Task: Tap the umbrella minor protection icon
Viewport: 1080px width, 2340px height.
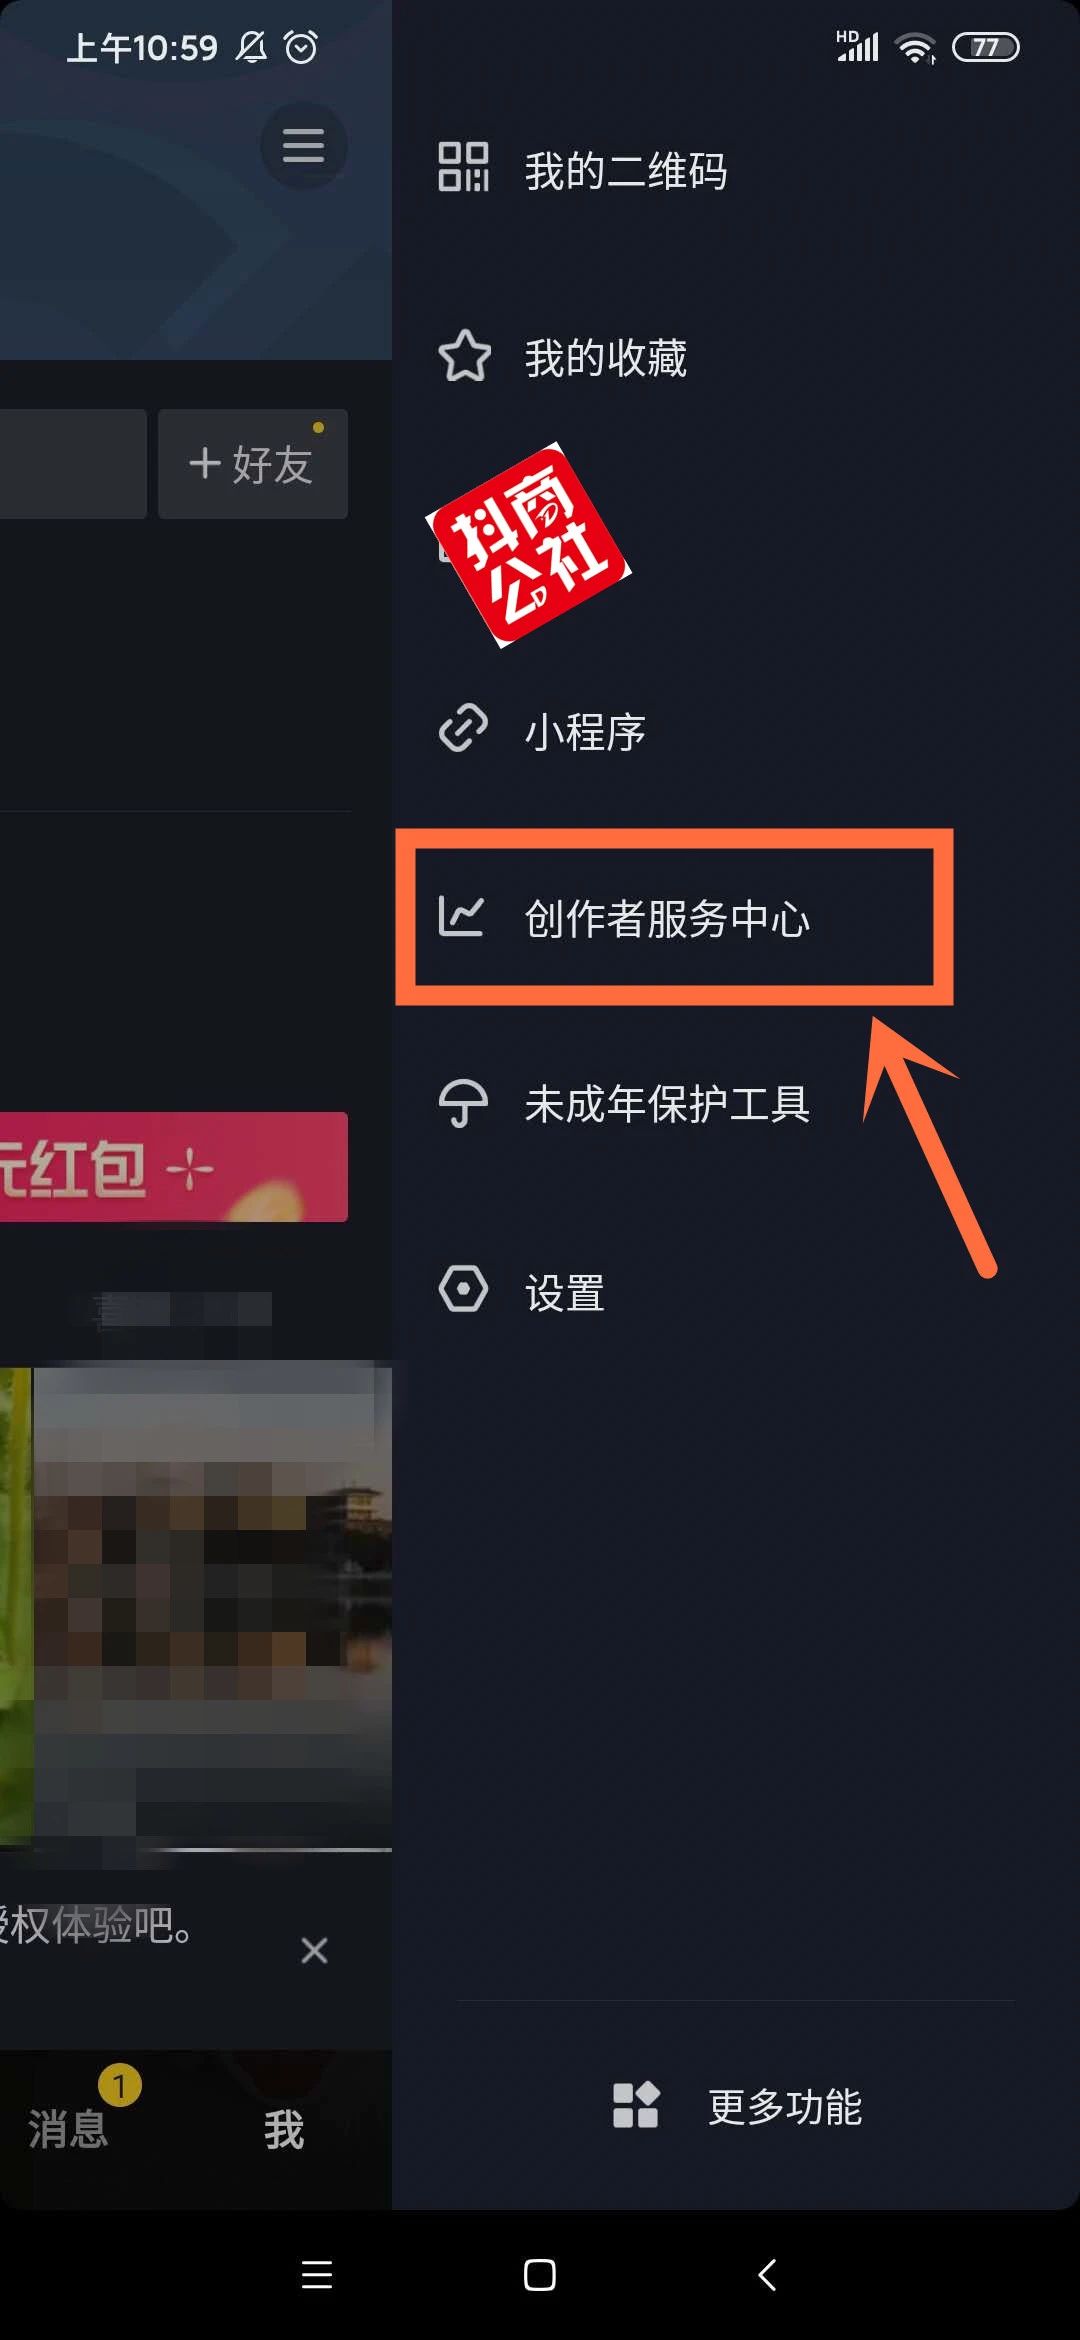Action: [x=463, y=1103]
